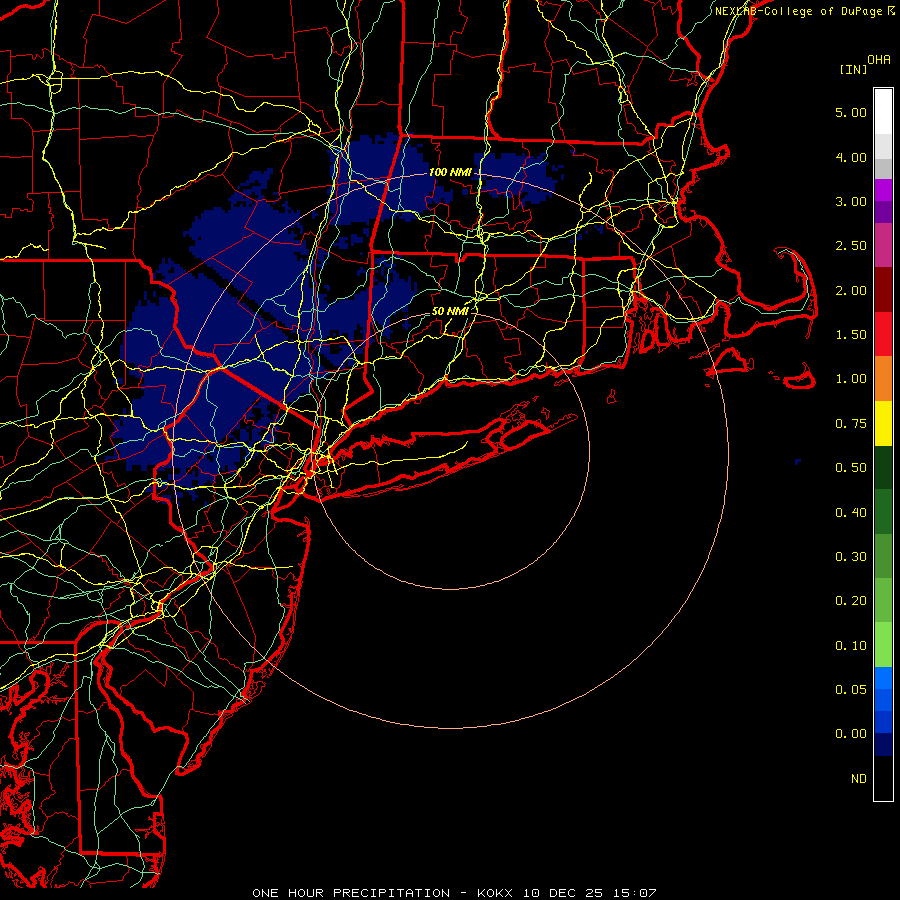The width and height of the screenshot is (900, 900).
Task: Click the "0.50" legend value
Action: (851, 468)
